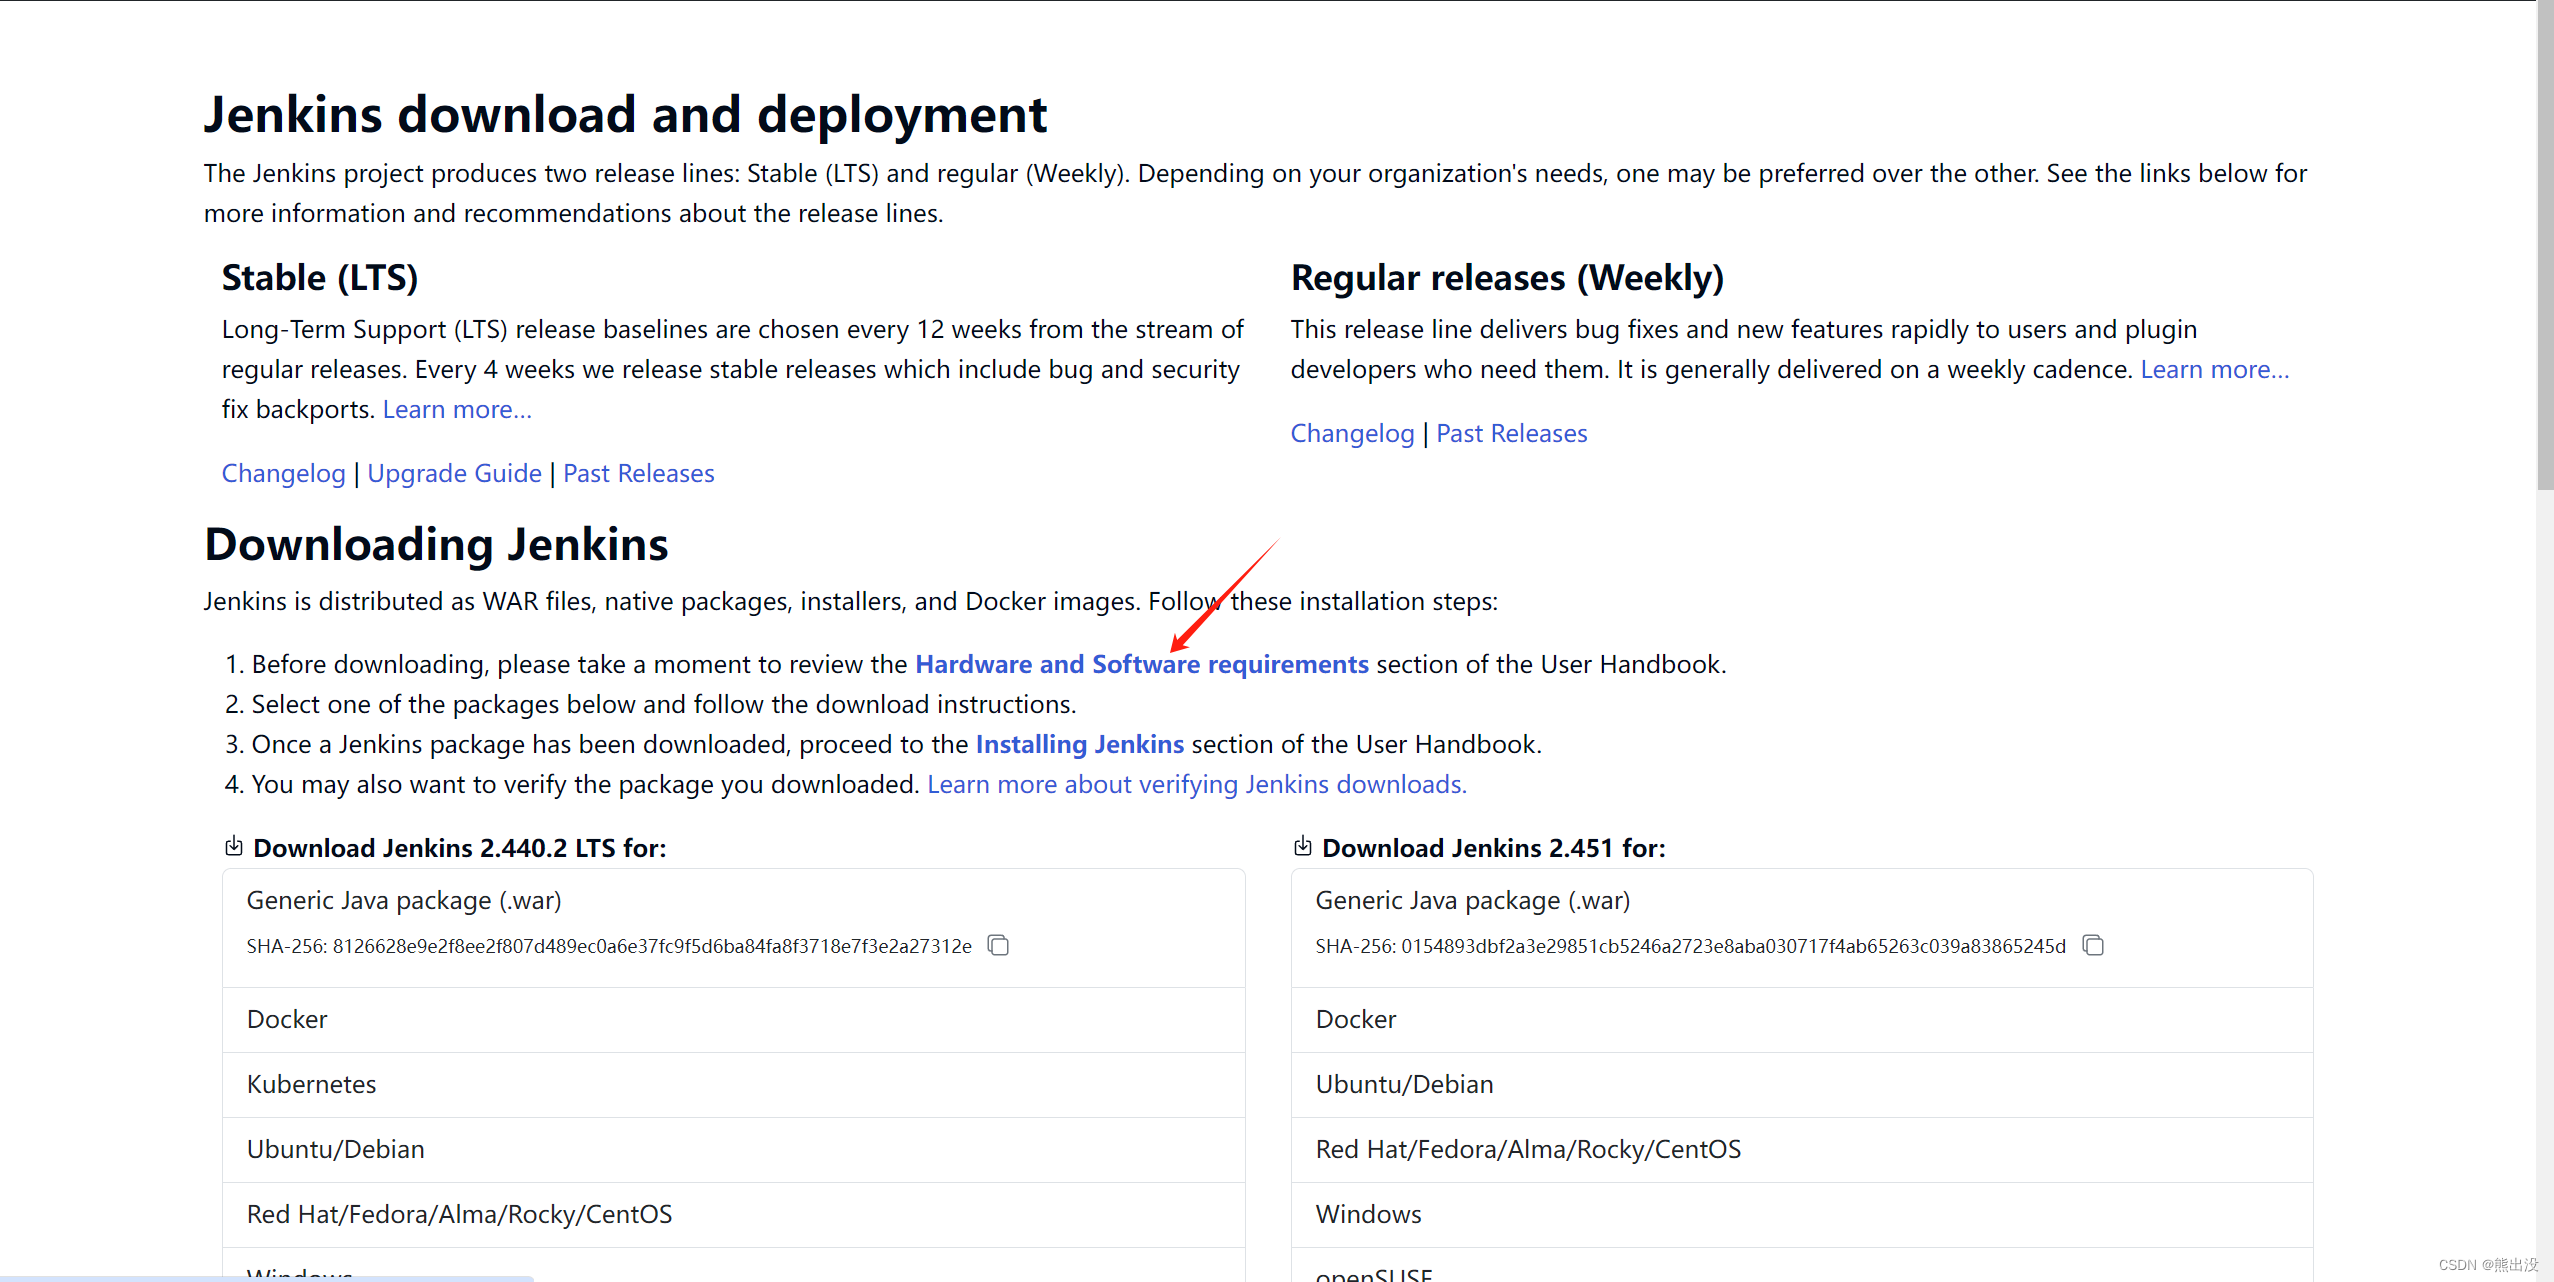Expand Ubuntu/Debian under Jenkins 2.451

click(x=1404, y=1084)
